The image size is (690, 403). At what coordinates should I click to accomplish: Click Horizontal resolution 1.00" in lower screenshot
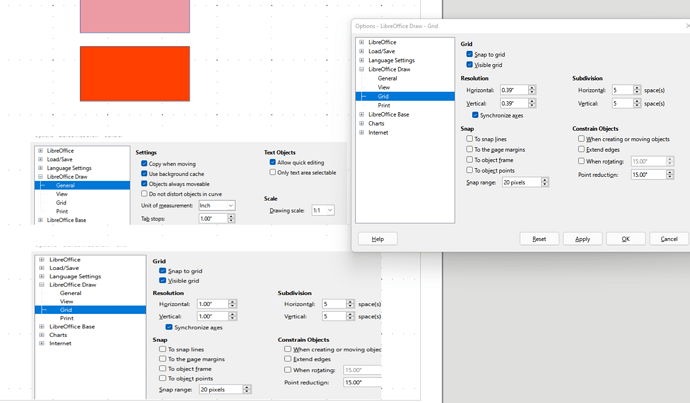click(x=213, y=304)
